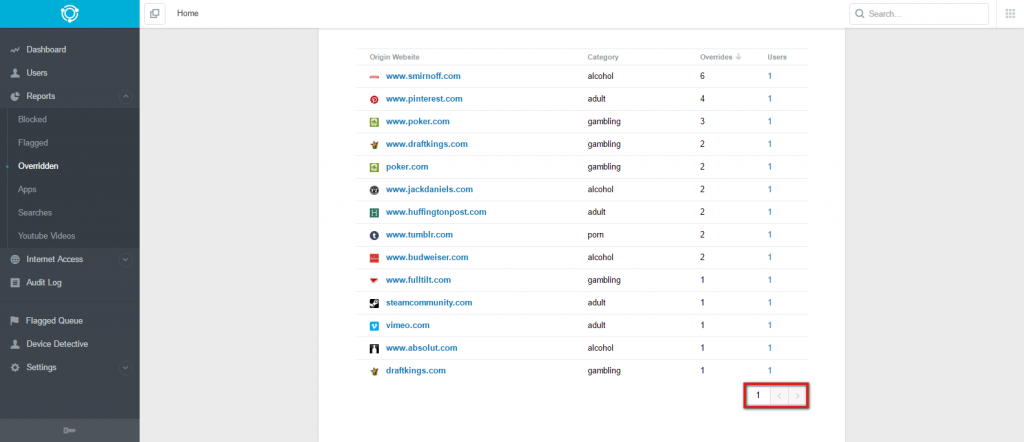Image resolution: width=1024 pixels, height=442 pixels.
Task: Click the Flagged Queue flag icon
Action: pyautogui.click(x=14, y=321)
